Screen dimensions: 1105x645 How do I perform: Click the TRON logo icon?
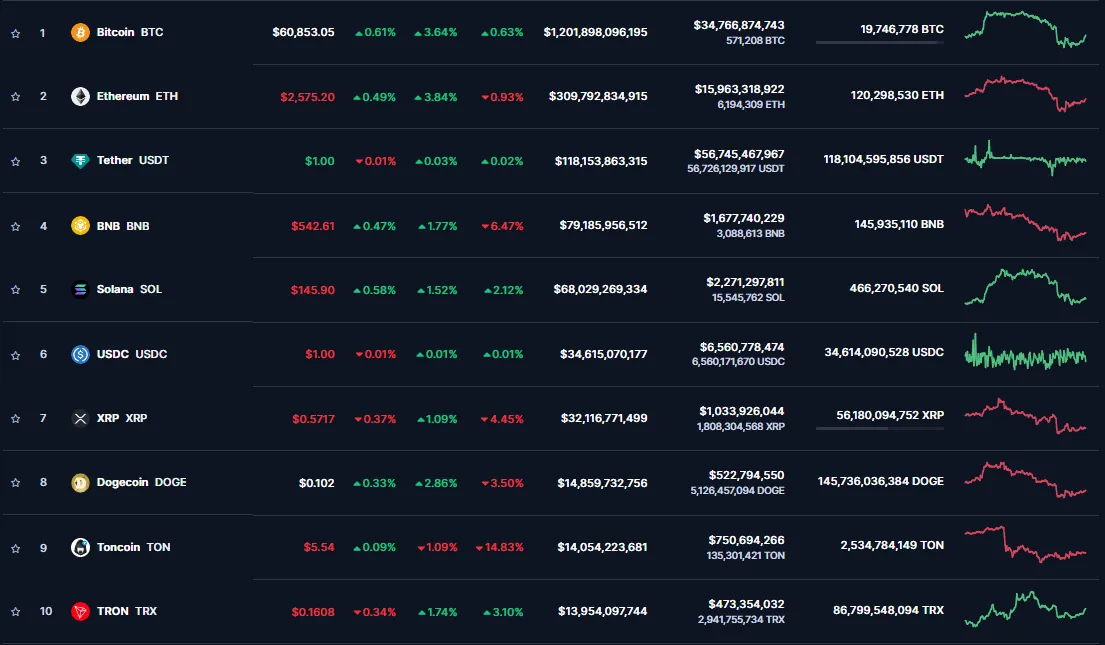(80, 611)
